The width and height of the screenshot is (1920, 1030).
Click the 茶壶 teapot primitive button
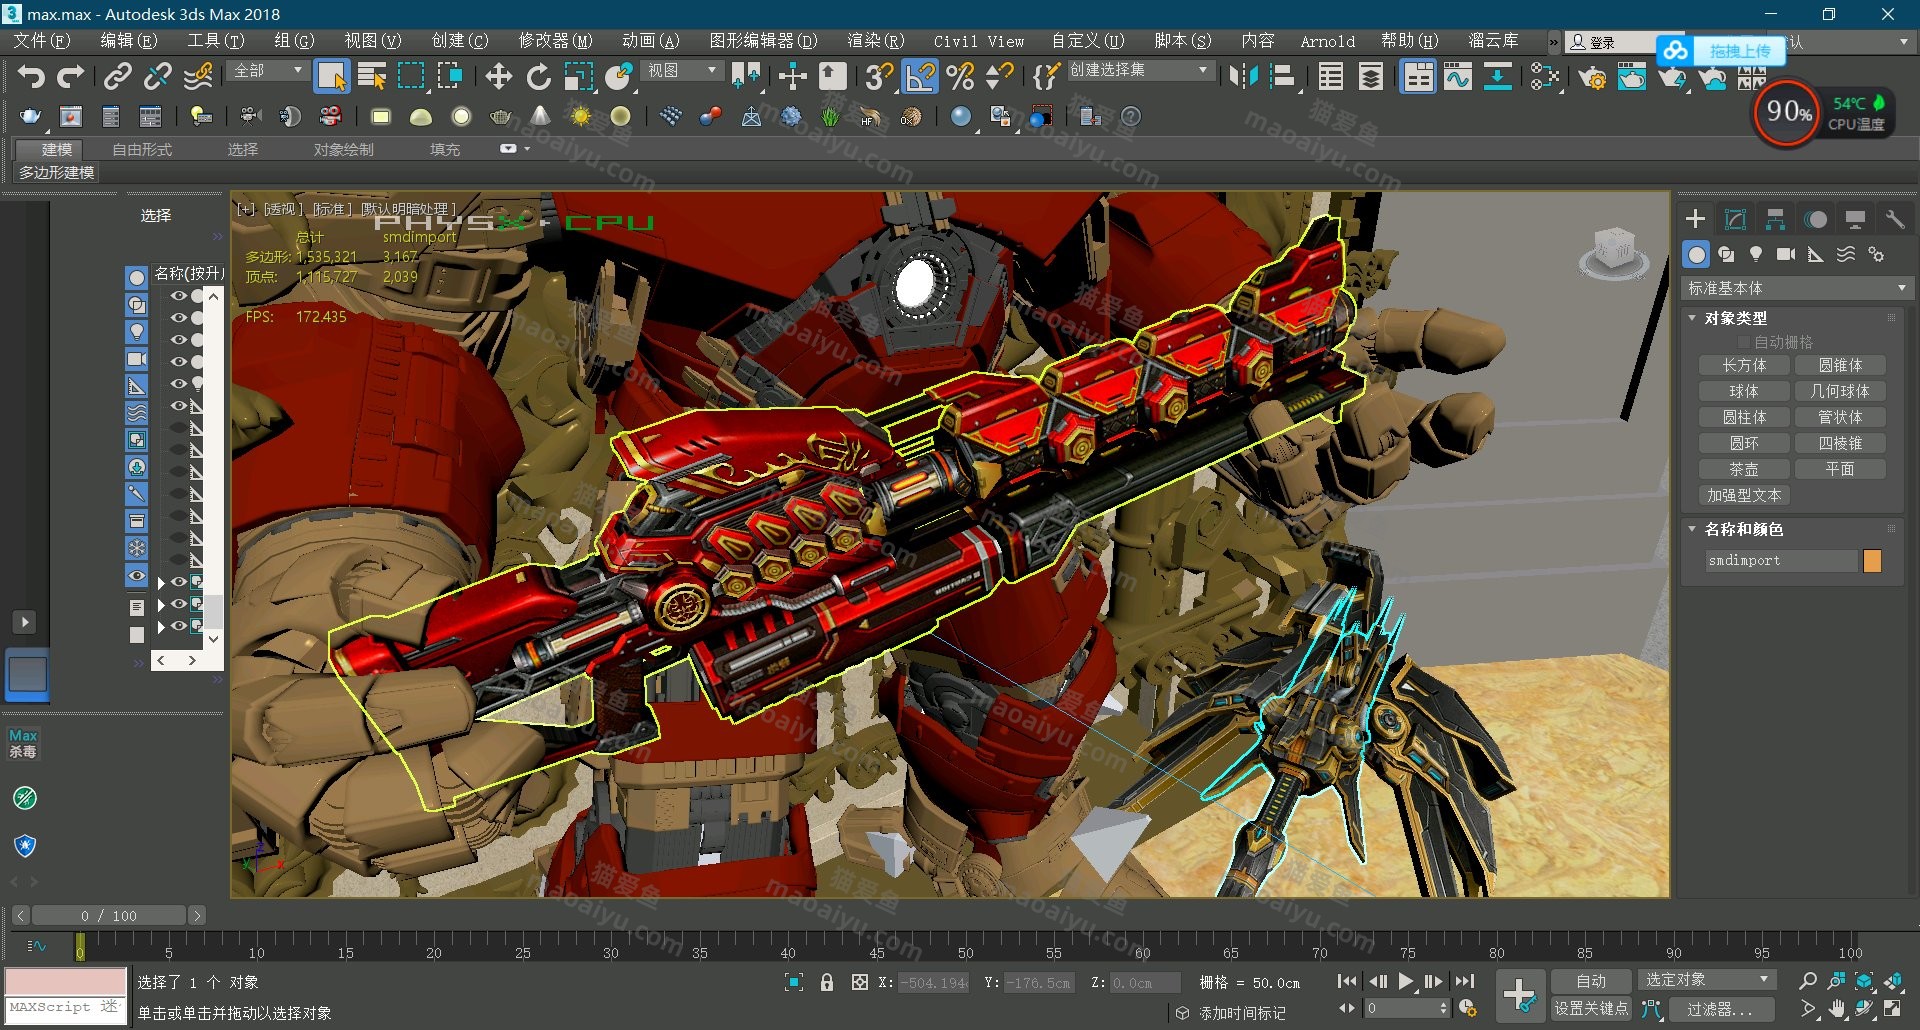point(1743,469)
